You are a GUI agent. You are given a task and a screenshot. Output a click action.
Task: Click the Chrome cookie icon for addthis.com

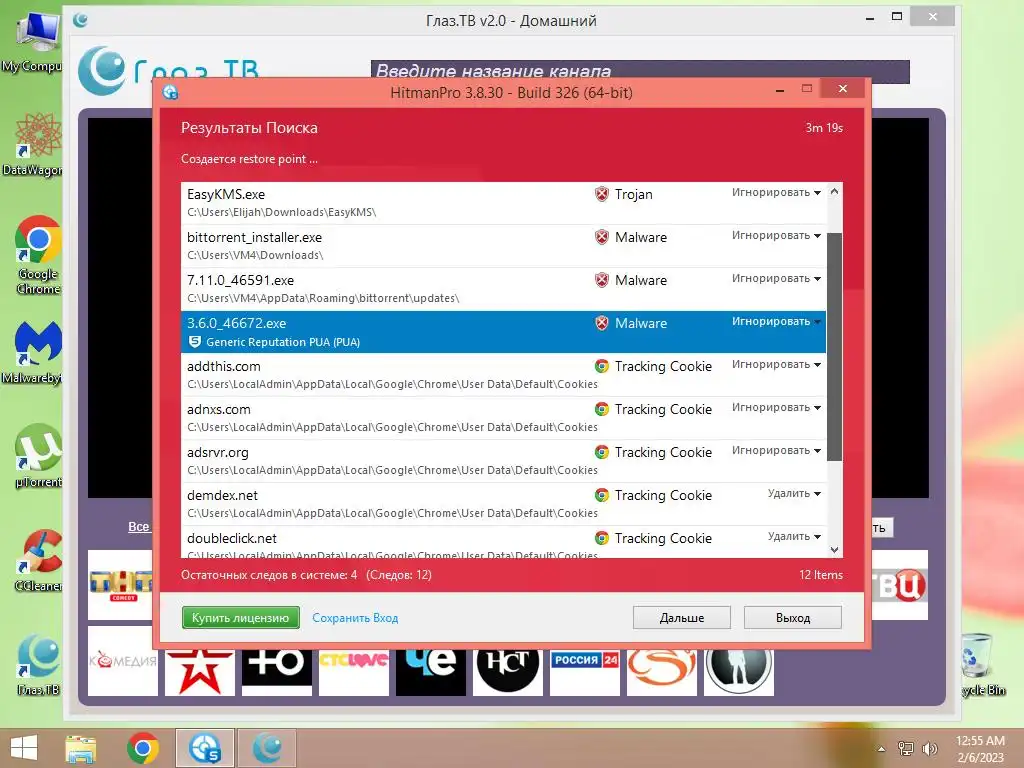point(601,366)
